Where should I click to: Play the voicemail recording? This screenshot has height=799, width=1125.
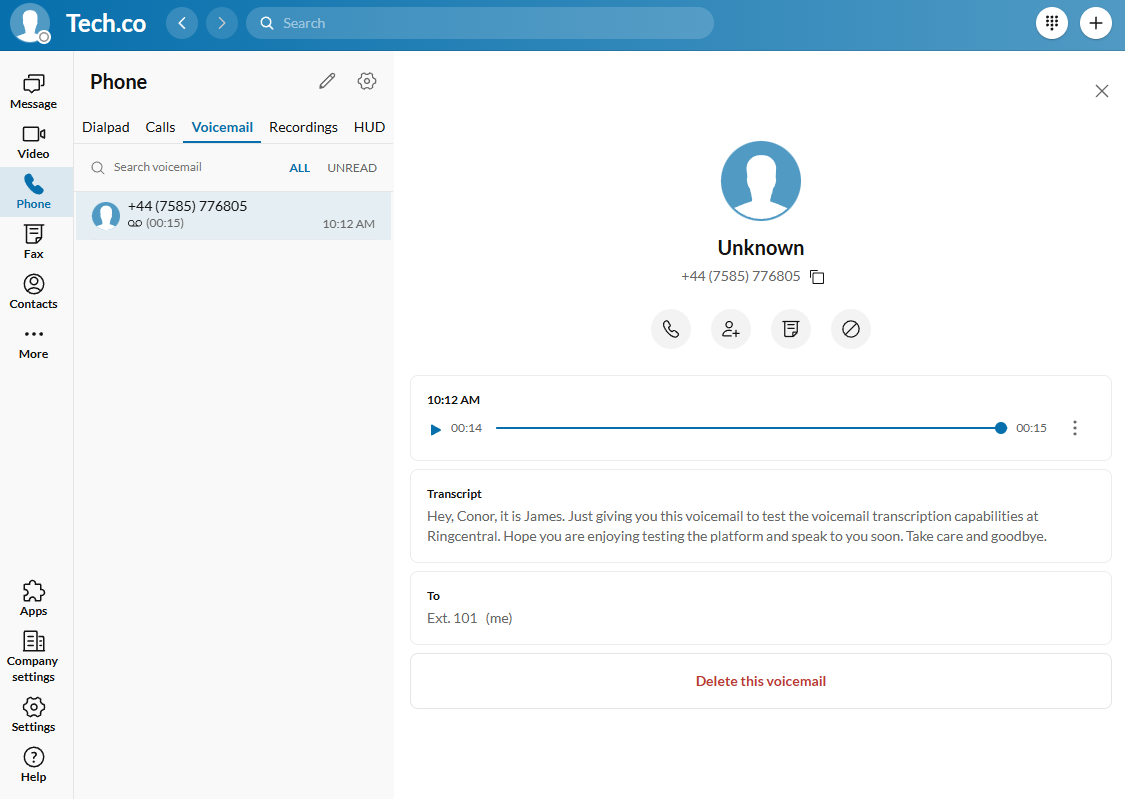click(x=435, y=428)
